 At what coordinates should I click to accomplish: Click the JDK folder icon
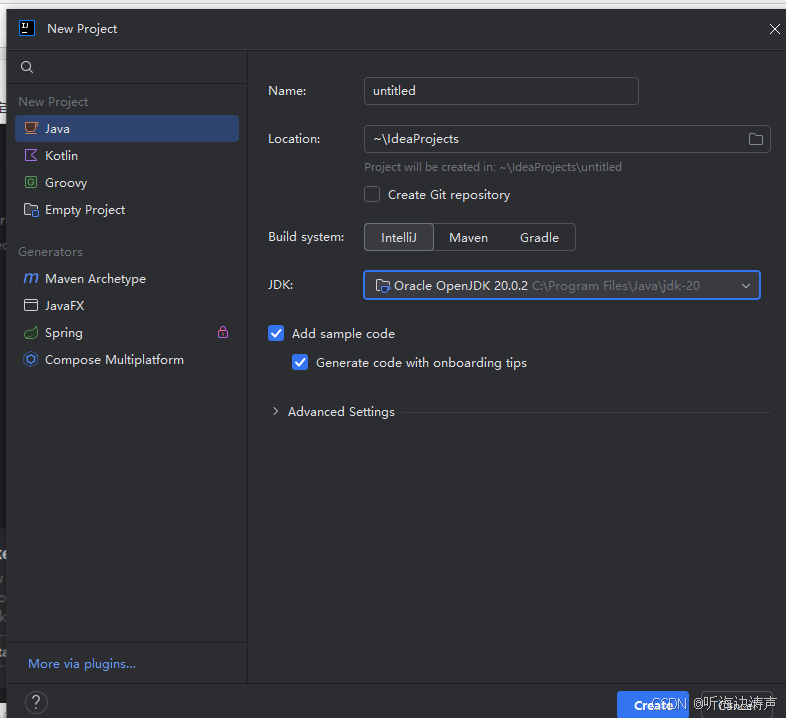383,286
